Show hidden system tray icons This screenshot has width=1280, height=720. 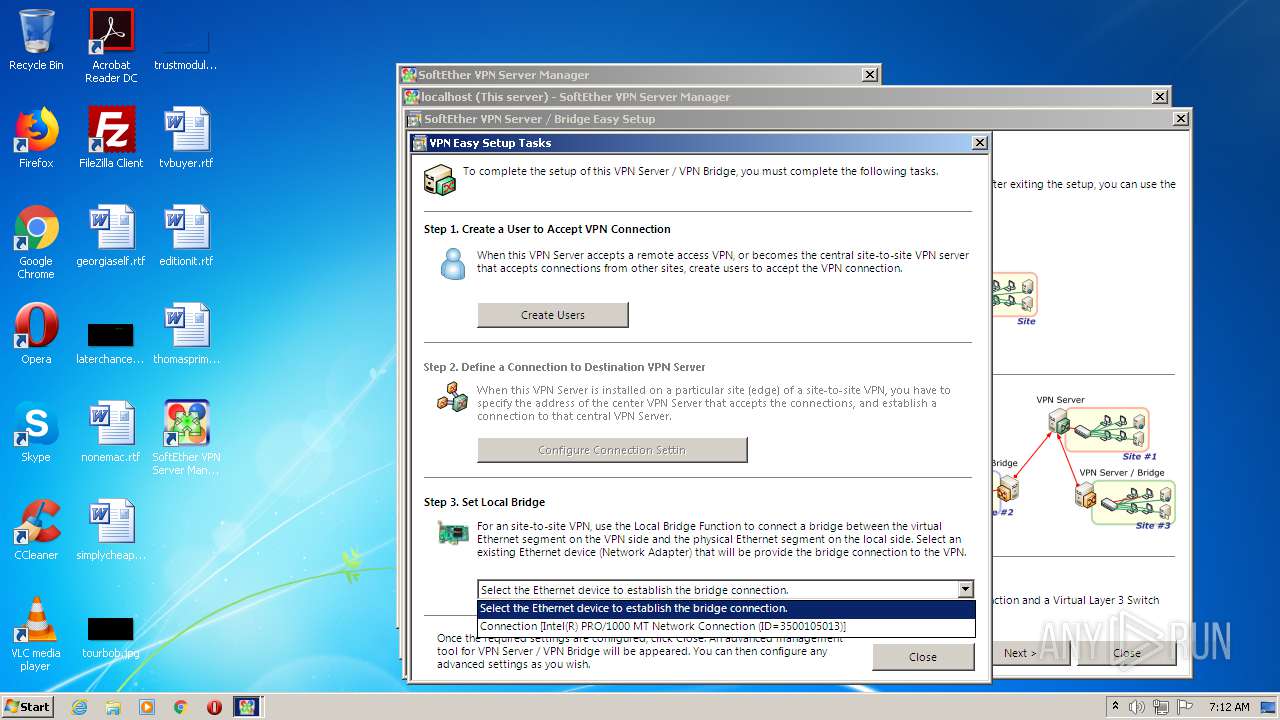point(1115,707)
